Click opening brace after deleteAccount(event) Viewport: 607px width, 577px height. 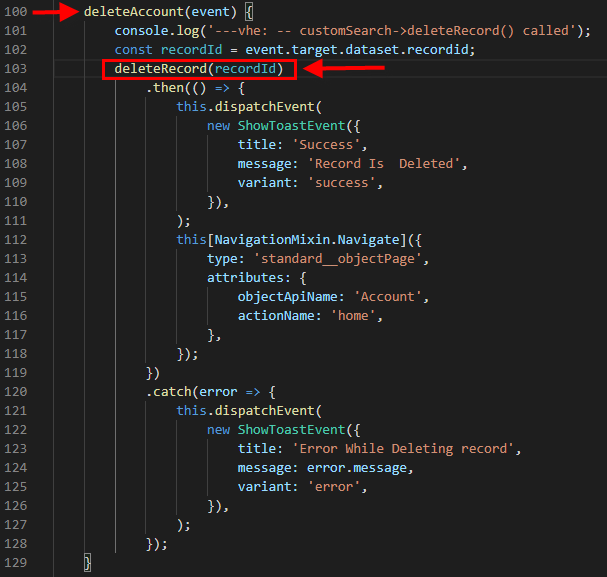[249, 12]
